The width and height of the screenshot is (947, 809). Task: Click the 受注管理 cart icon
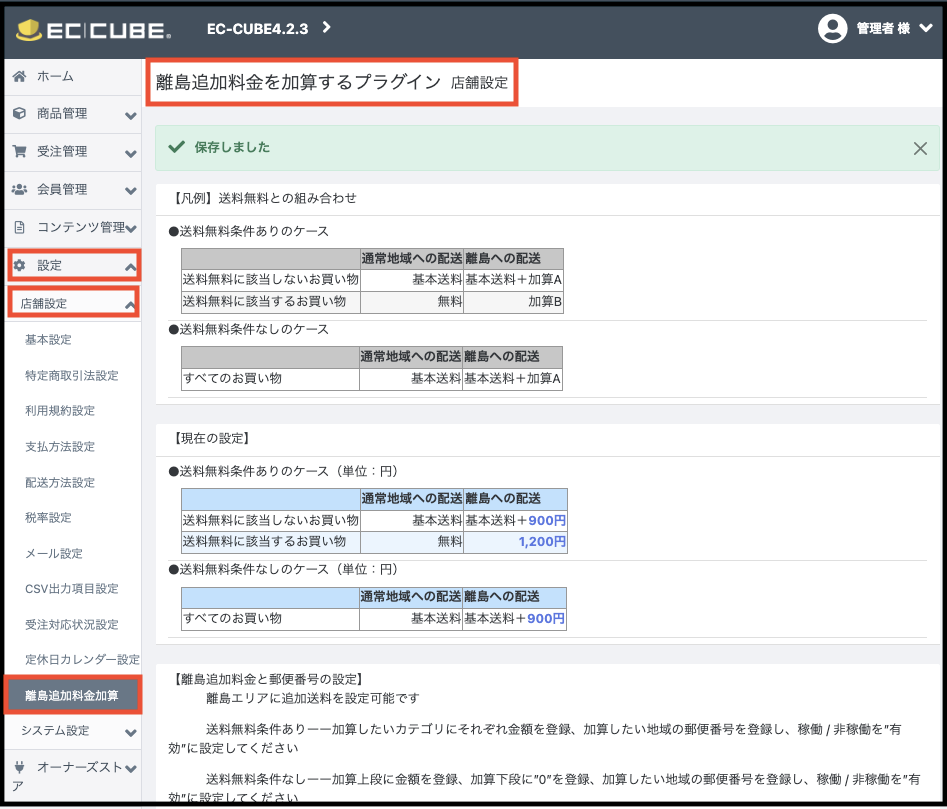point(19,151)
